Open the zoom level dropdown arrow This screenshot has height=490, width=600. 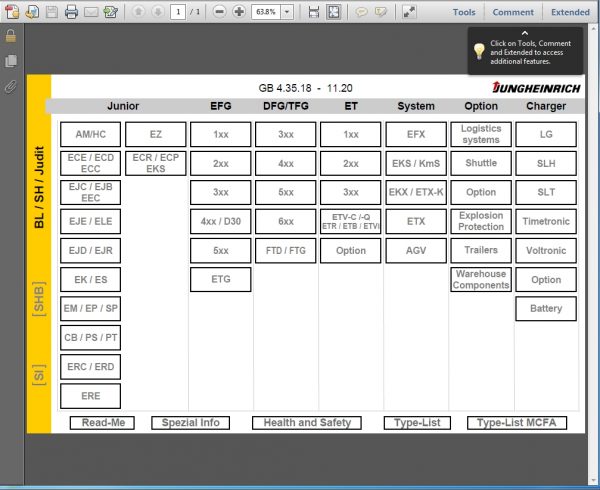[x=287, y=12]
